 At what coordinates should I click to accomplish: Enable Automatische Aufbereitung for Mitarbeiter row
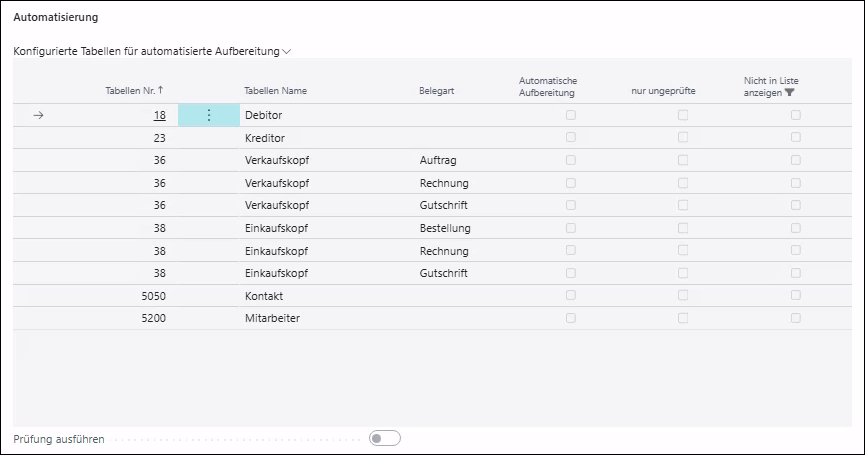[571, 318]
